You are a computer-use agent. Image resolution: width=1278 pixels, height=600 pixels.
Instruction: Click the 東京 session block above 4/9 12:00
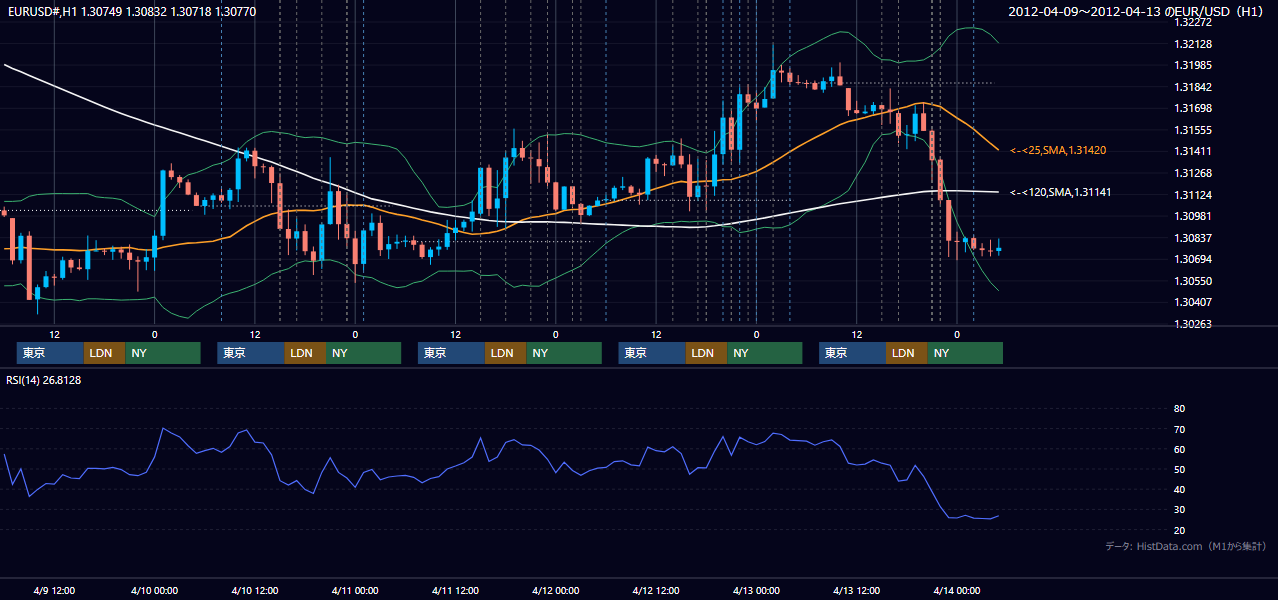point(50,353)
